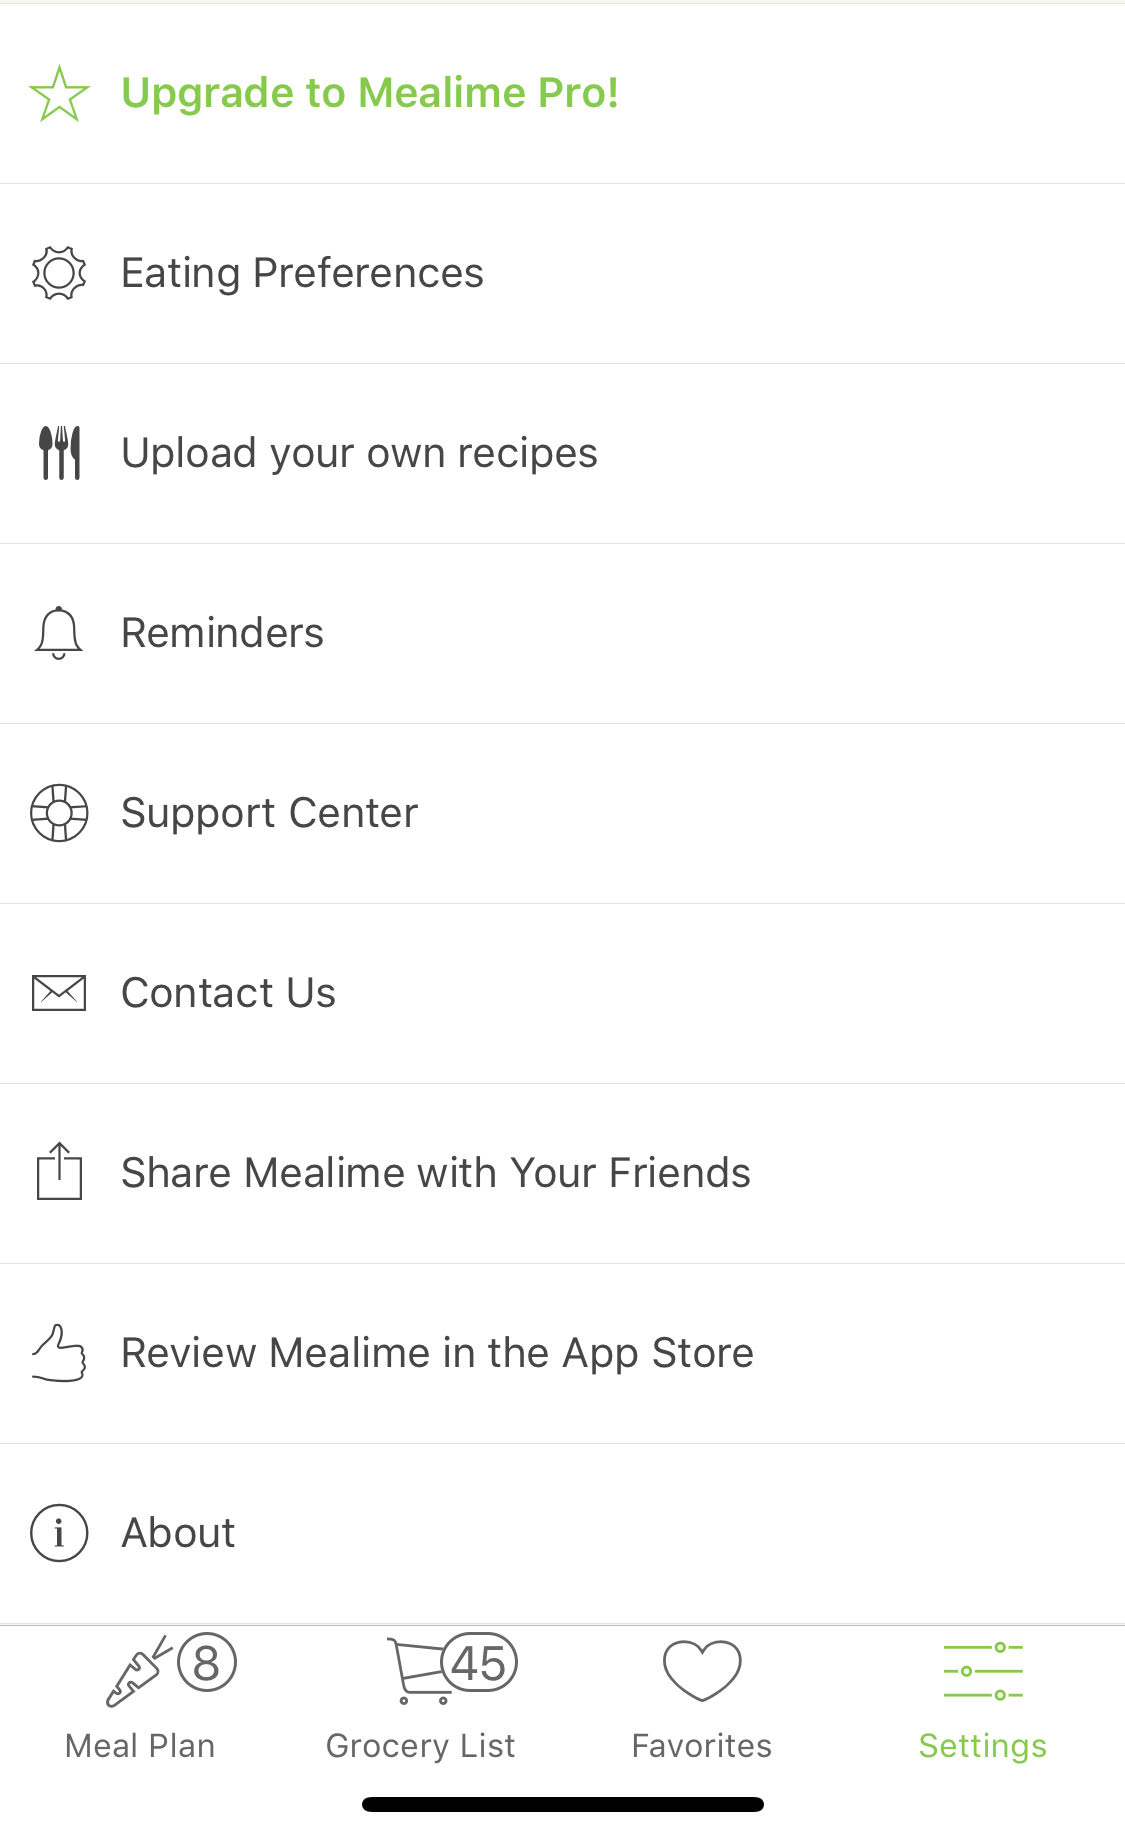Tap the grocery cart badge showing 45
1125x1836 pixels.
pos(479,1664)
